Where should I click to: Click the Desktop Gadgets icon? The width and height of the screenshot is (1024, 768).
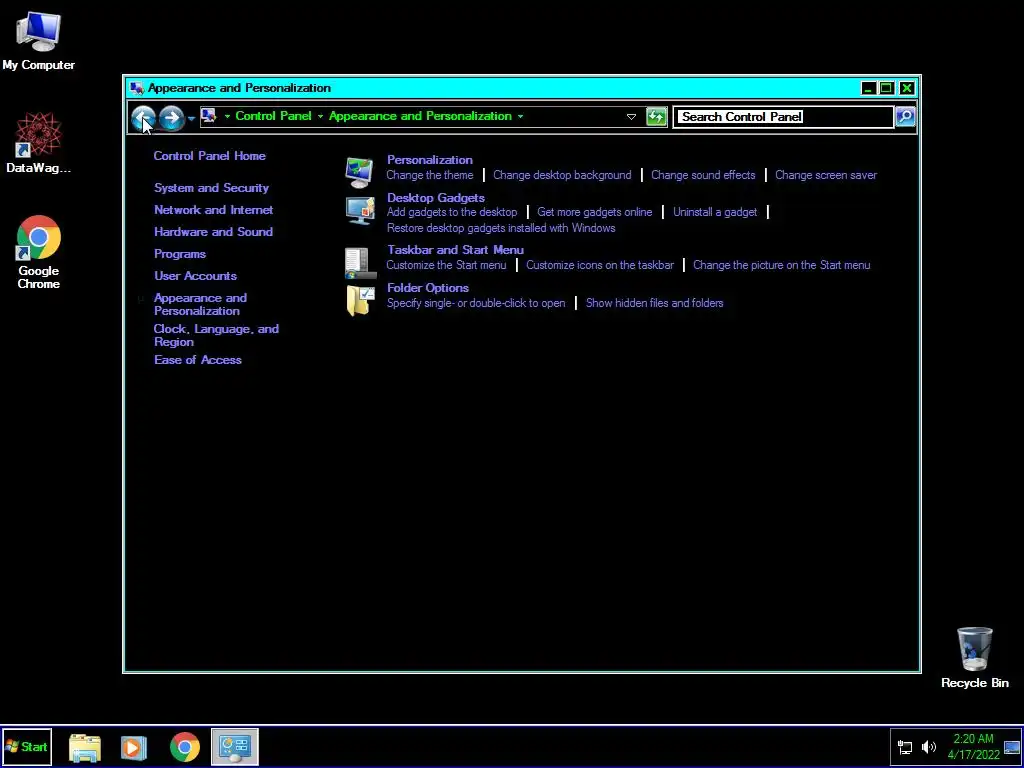(x=360, y=211)
